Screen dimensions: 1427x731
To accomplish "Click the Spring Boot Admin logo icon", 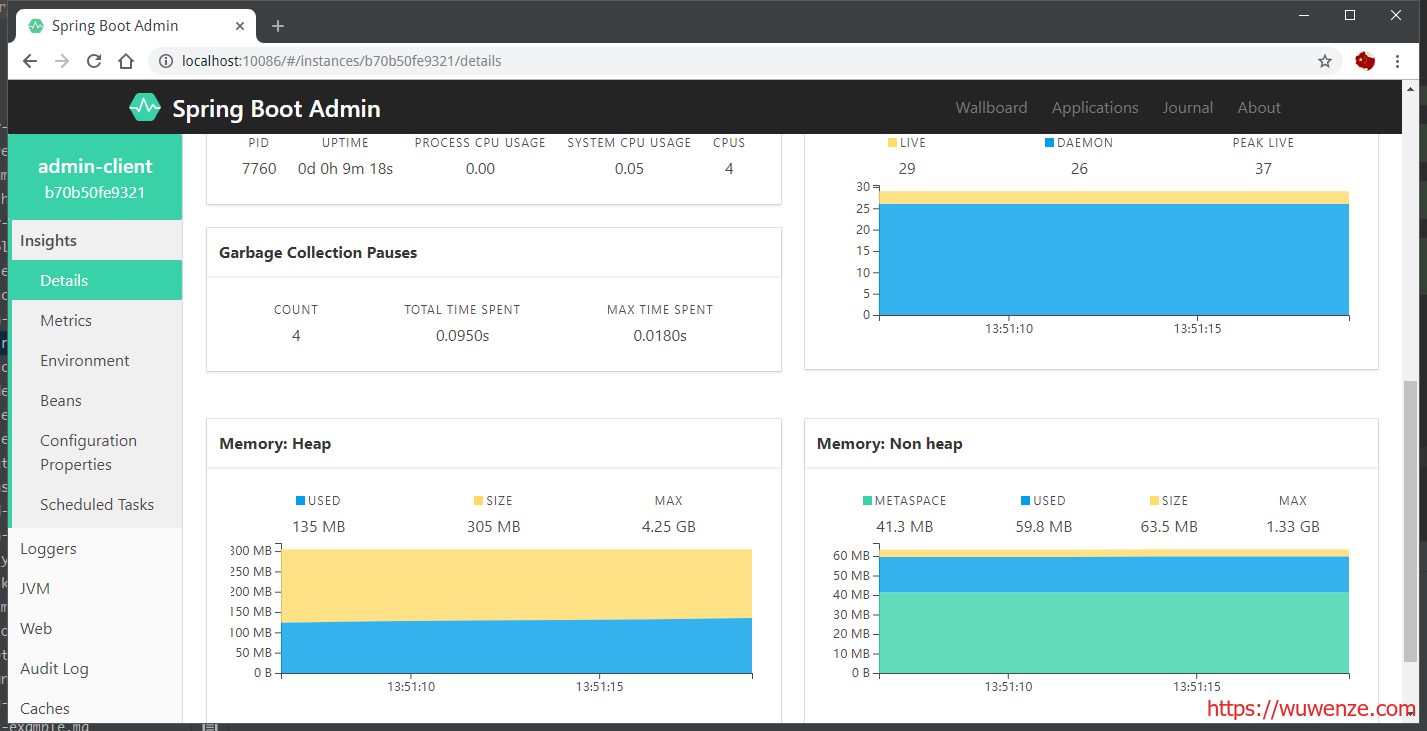I will pyautogui.click(x=145, y=107).
